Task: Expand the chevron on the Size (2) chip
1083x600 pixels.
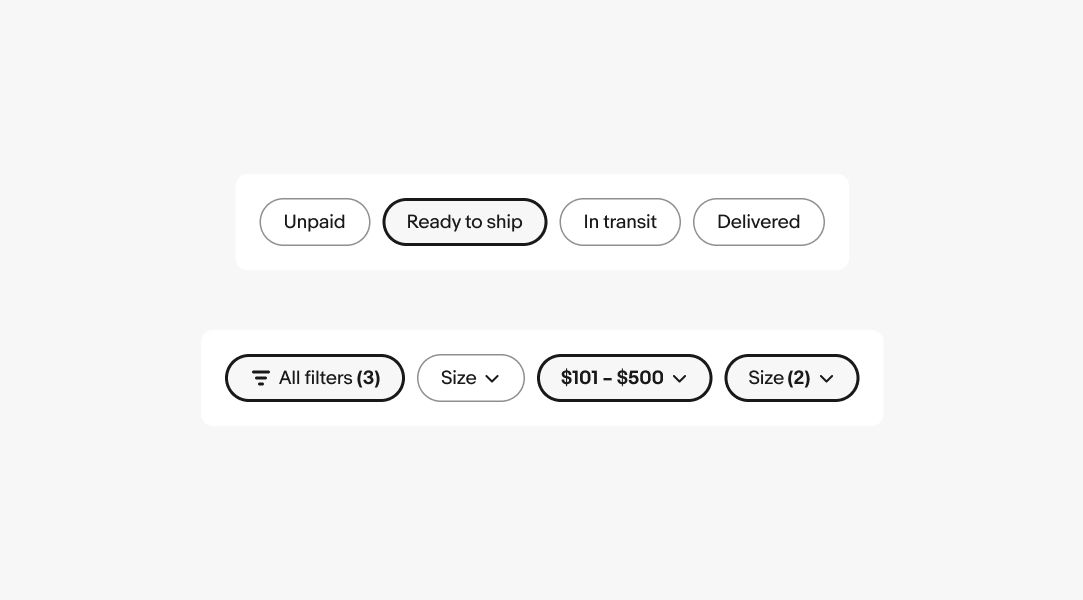Action: point(826,379)
